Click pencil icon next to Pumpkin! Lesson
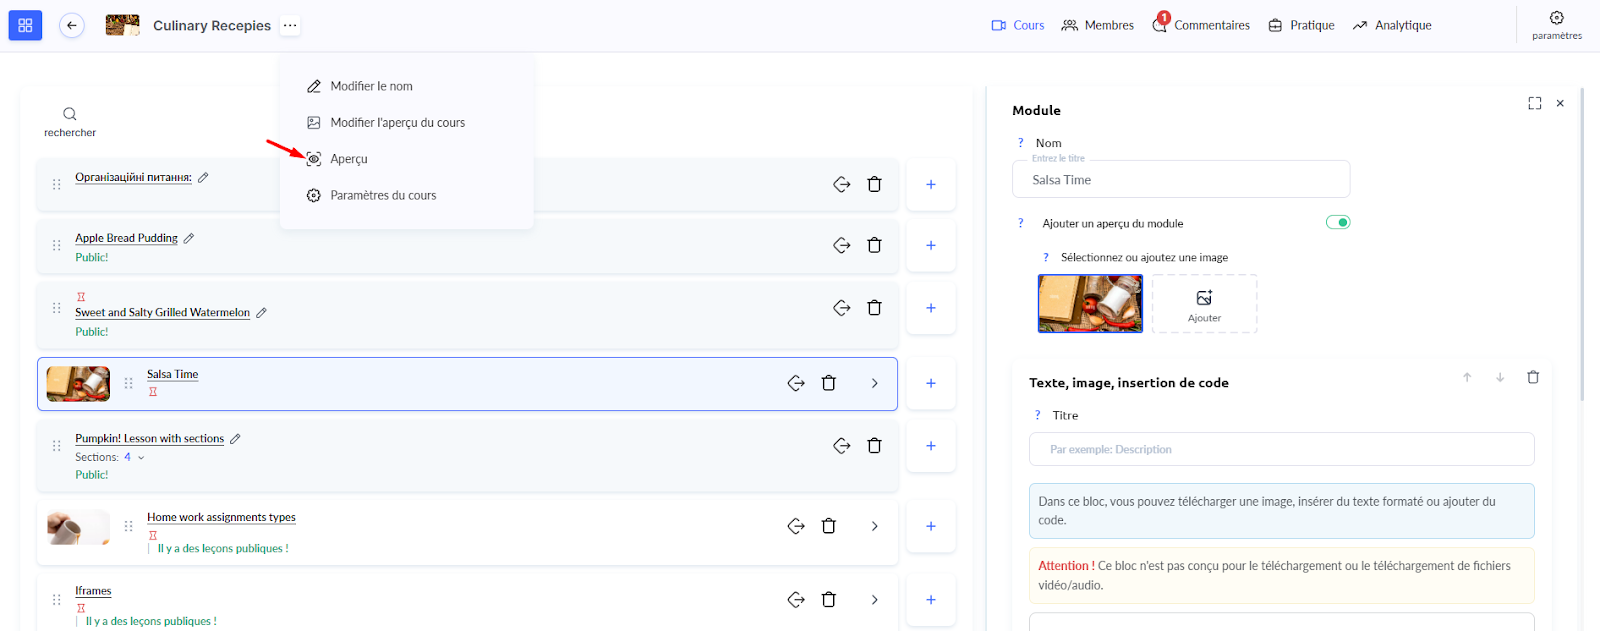 (235, 438)
